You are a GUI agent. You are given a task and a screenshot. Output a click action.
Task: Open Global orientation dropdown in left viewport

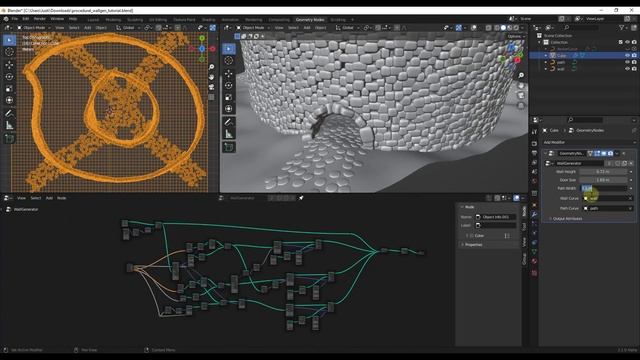[127, 28]
